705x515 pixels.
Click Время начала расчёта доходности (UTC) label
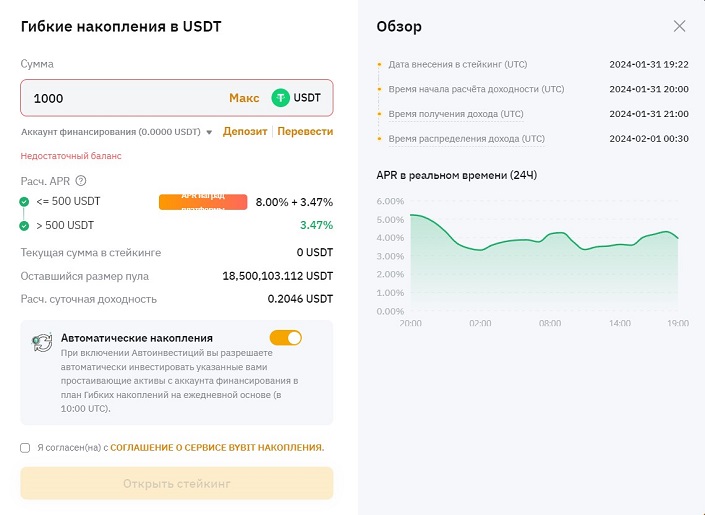tap(476, 89)
